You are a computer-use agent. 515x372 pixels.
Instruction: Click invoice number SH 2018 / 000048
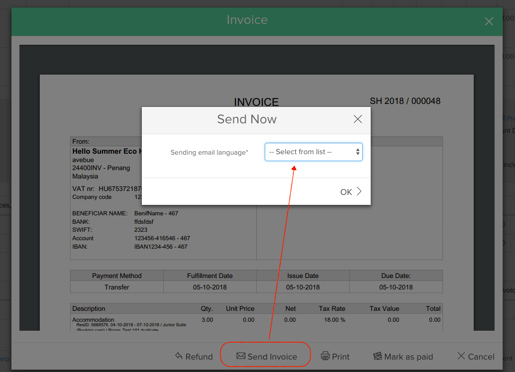[x=405, y=101]
